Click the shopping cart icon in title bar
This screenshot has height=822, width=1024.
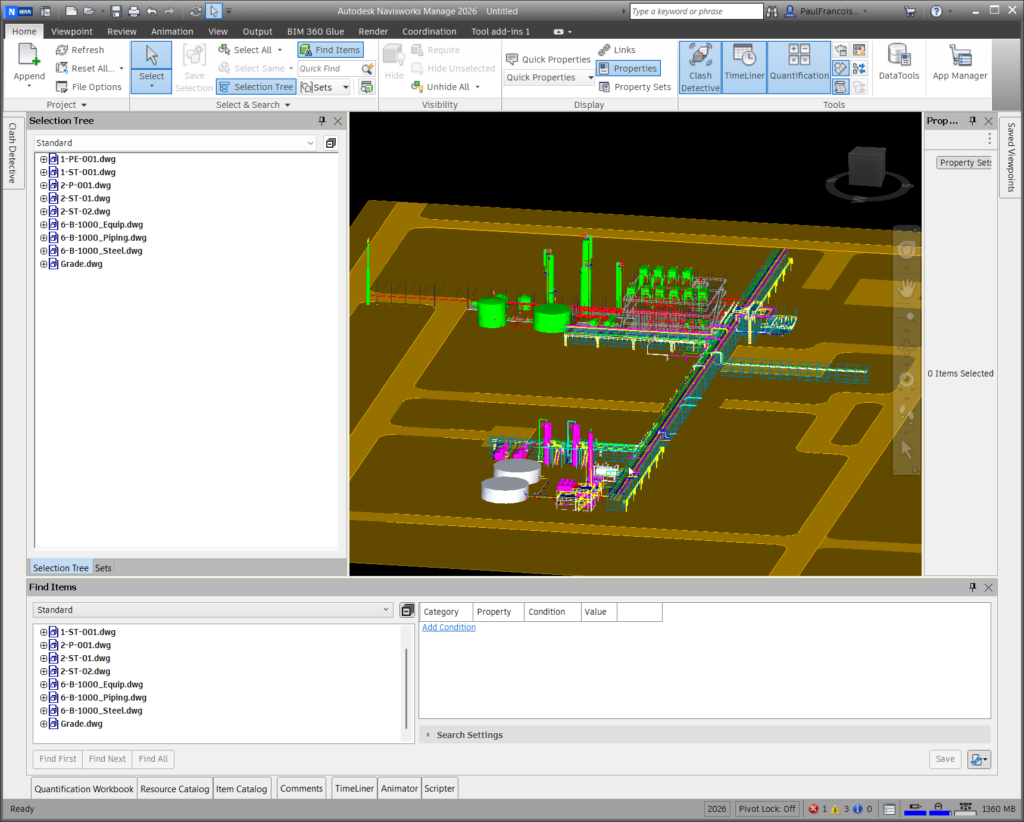[x=910, y=11]
